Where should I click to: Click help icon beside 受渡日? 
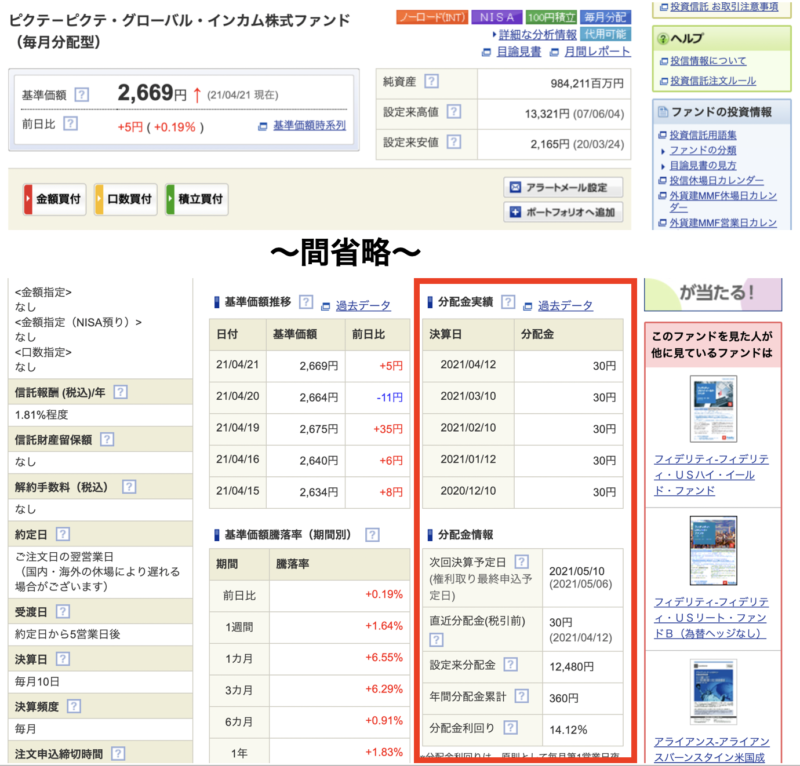(x=62, y=611)
